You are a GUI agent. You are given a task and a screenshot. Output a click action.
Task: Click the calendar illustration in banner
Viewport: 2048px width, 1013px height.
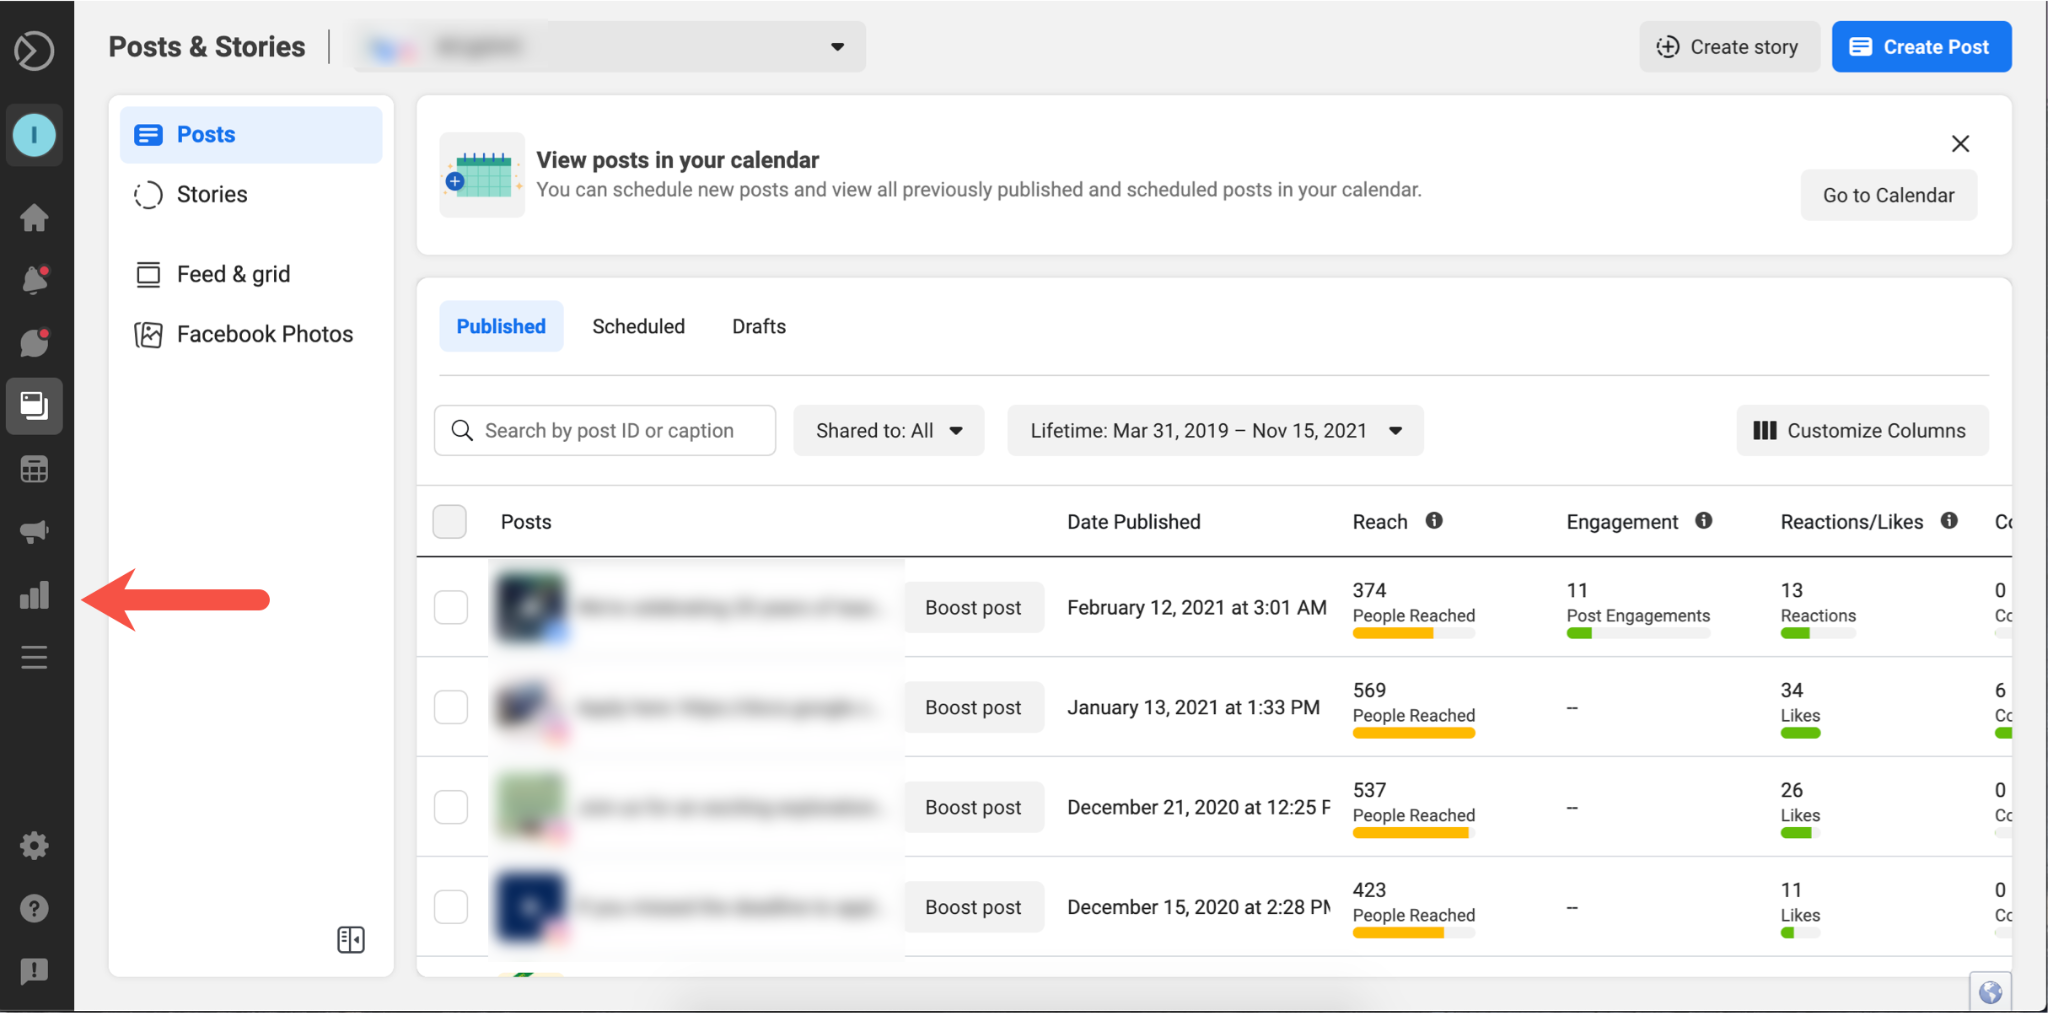482,175
